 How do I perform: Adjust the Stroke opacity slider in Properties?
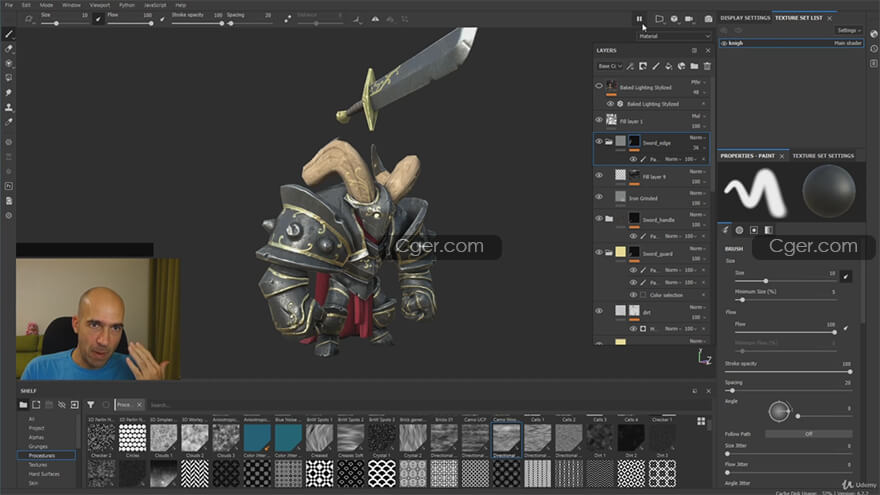pyautogui.click(x=788, y=372)
